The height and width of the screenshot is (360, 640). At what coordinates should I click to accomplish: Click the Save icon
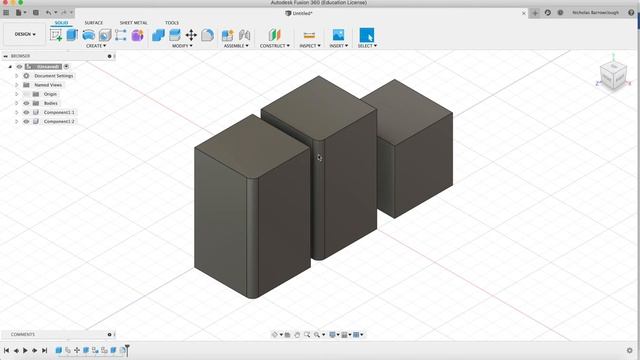tap(36, 13)
